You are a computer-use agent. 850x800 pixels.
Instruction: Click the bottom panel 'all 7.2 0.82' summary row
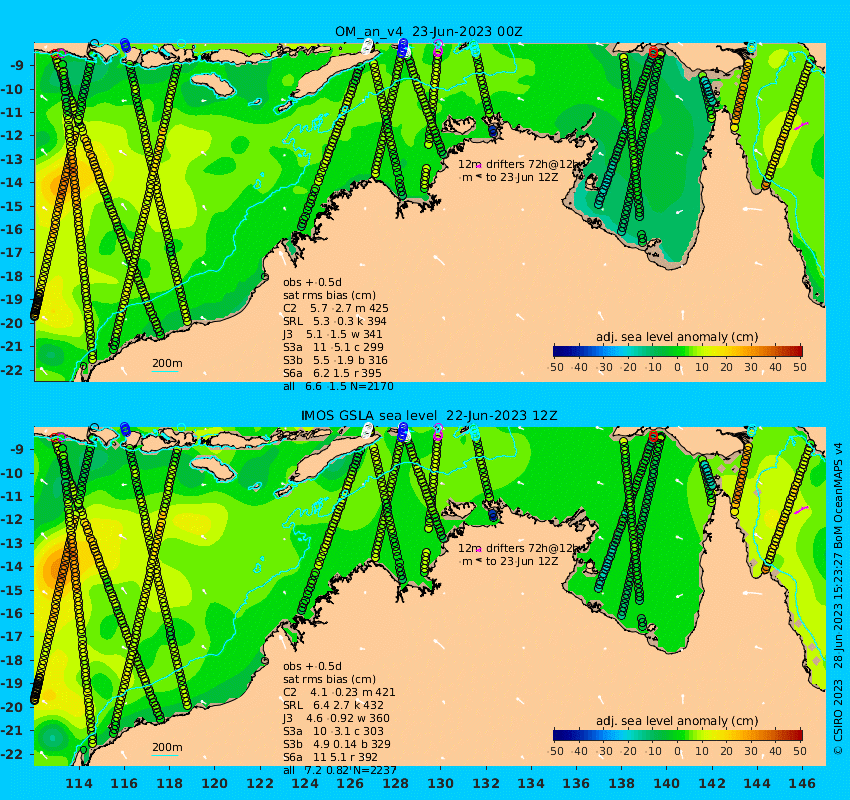(x=339, y=770)
